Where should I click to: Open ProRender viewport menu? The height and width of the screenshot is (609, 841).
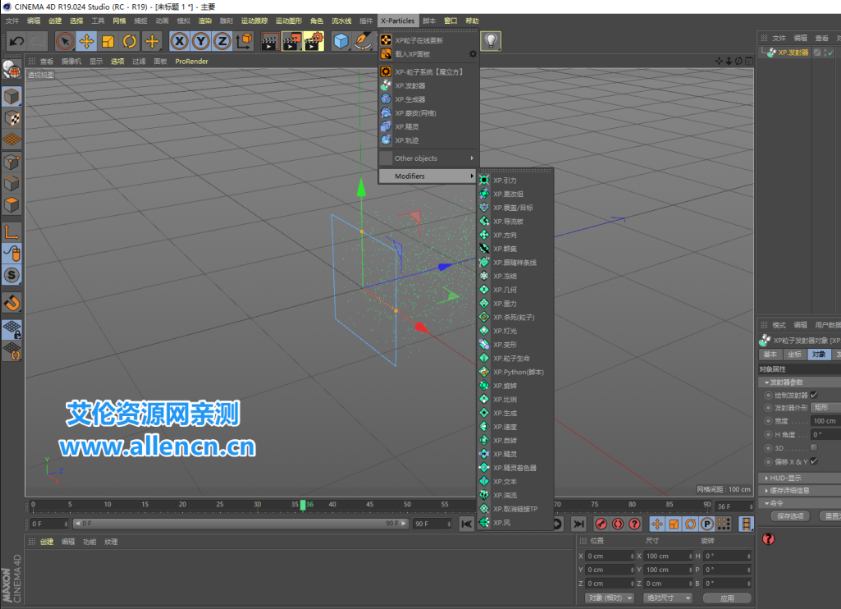click(x=191, y=61)
